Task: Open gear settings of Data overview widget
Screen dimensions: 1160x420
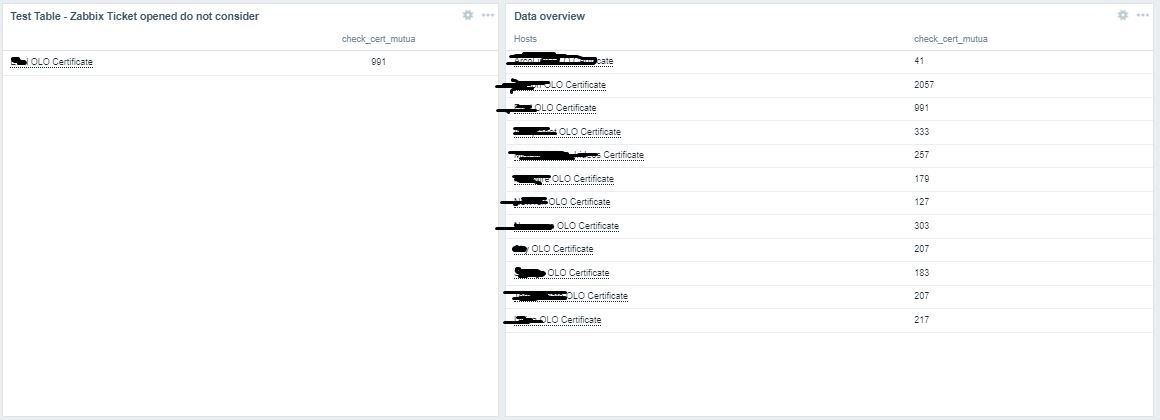Action: (1122, 15)
